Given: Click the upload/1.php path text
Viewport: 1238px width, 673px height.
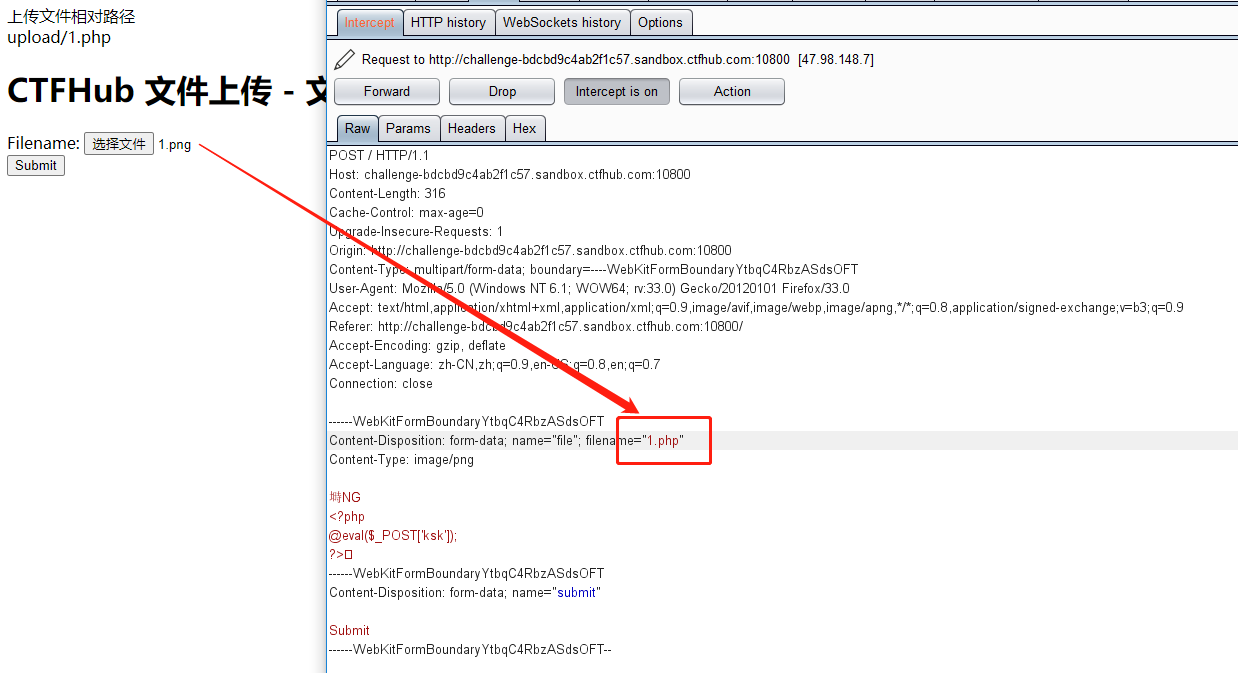Looking at the screenshot, I should pyautogui.click(x=59, y=38).
